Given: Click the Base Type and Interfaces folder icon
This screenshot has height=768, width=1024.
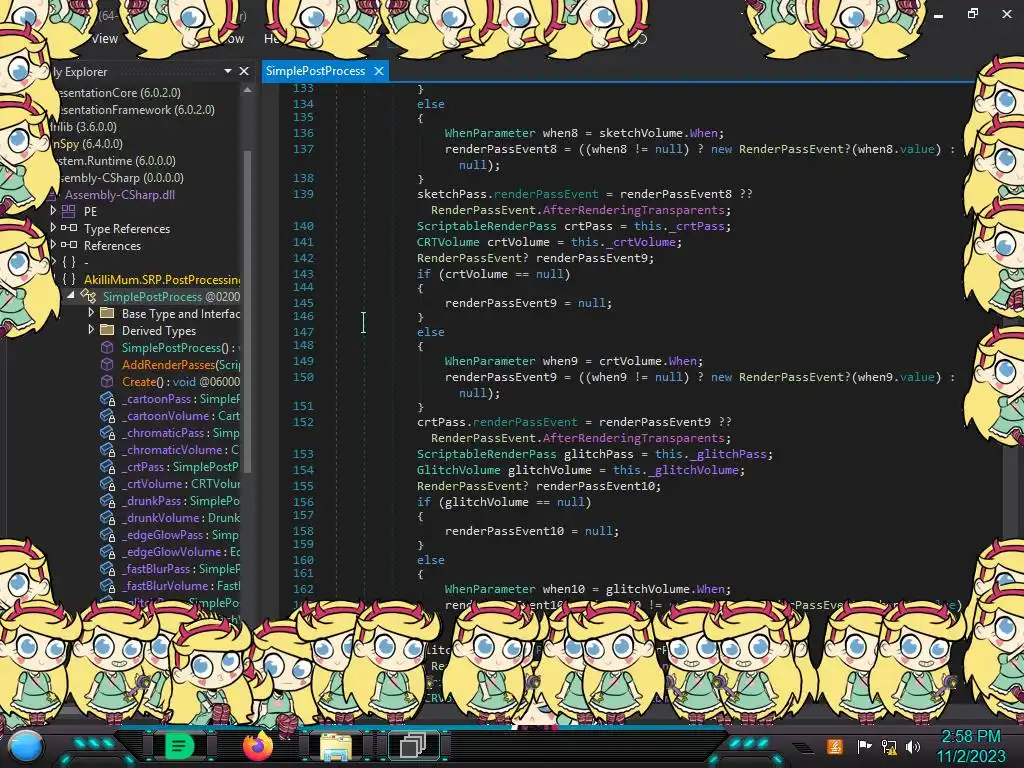Looking at the screenshot, I should [107, 313].
